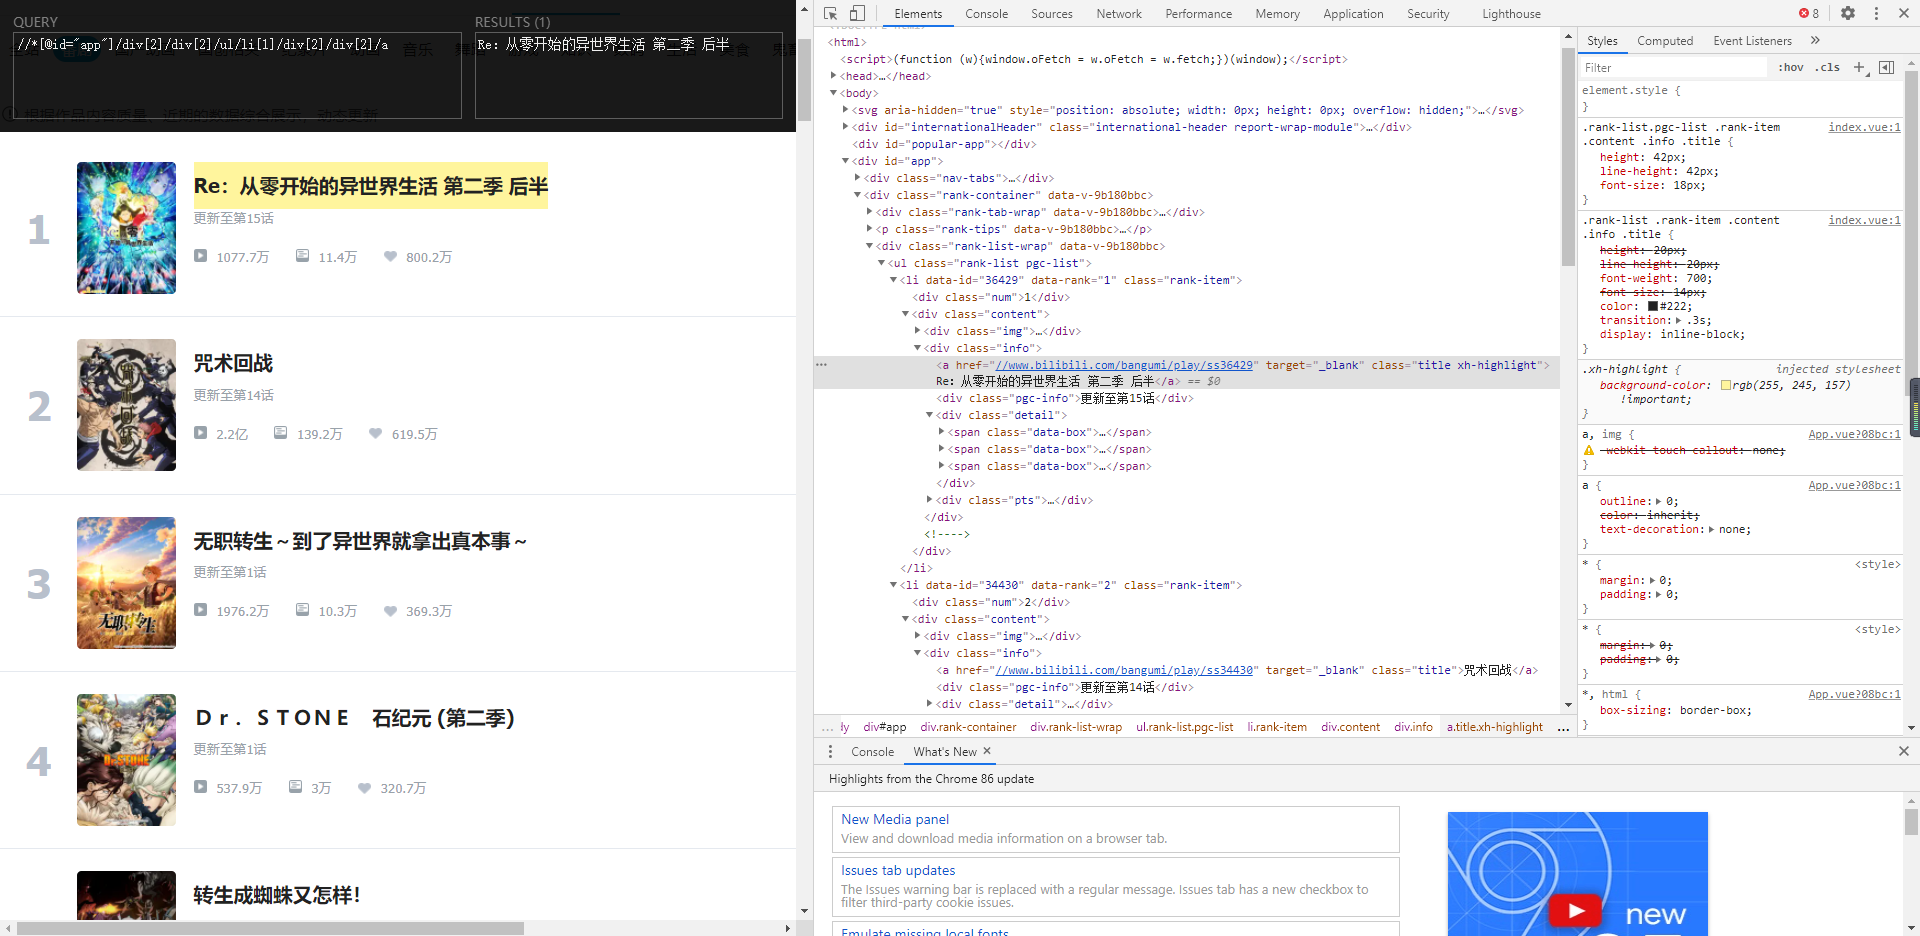This screenshot has height=936, width=1920.
Task: Expand the nav-tabs div node
Action: pyautogui.click(x=857, y=178)
